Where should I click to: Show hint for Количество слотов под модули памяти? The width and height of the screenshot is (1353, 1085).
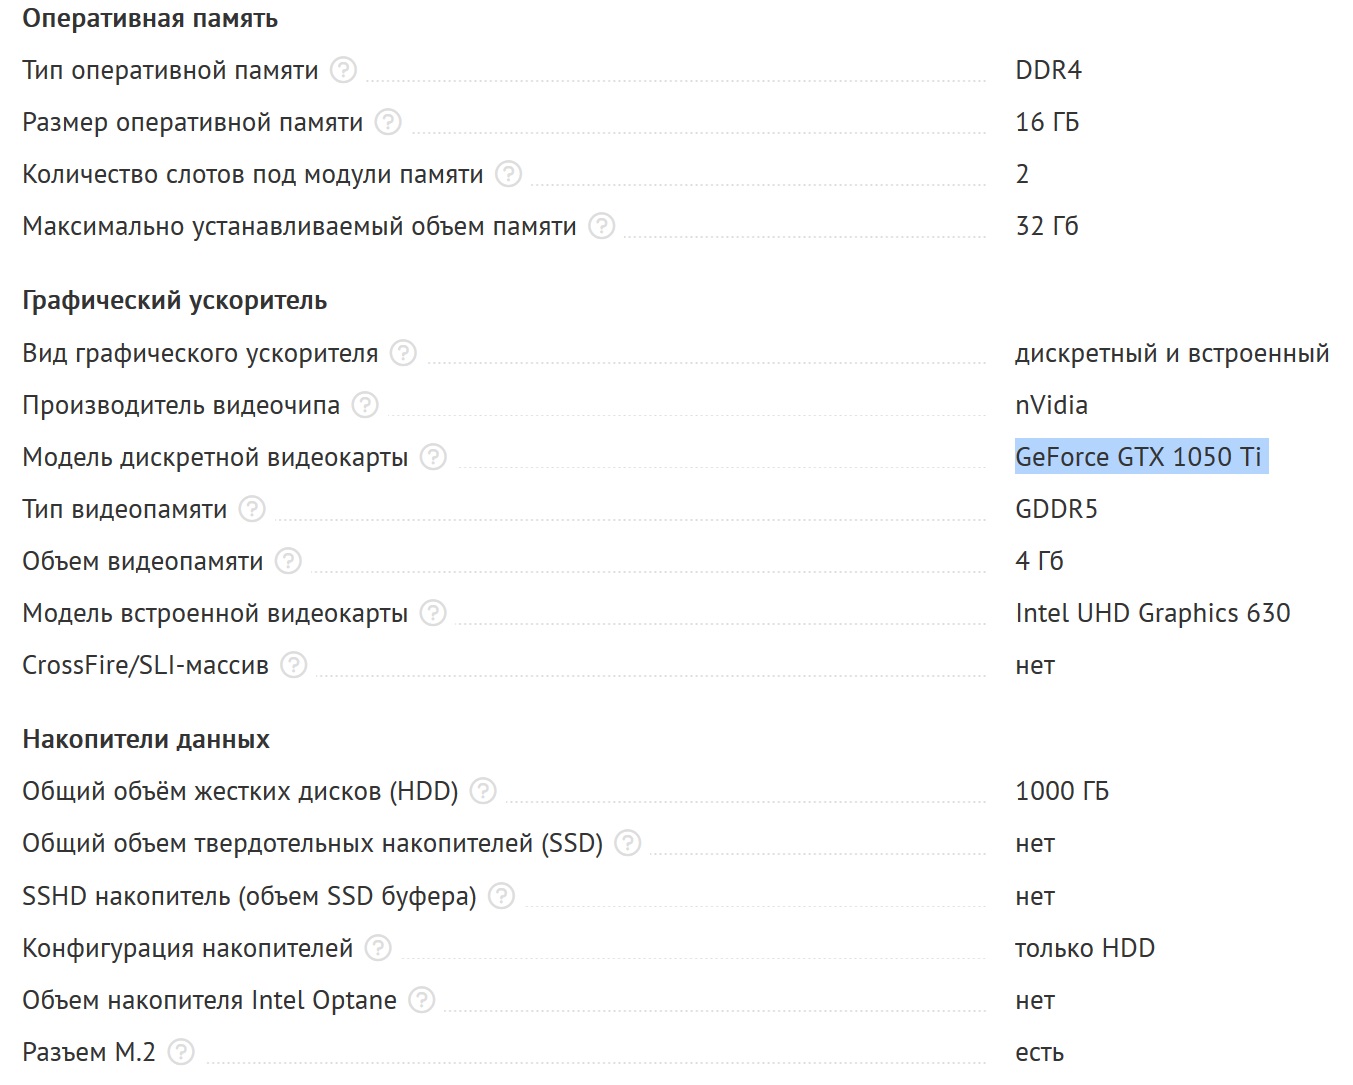click(509, 174)
